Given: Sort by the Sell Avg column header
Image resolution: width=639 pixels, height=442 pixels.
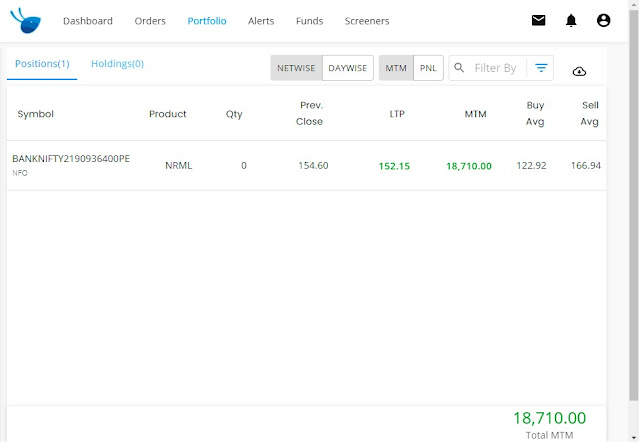Looking at the screenshot, I should (x=590, y=113).
